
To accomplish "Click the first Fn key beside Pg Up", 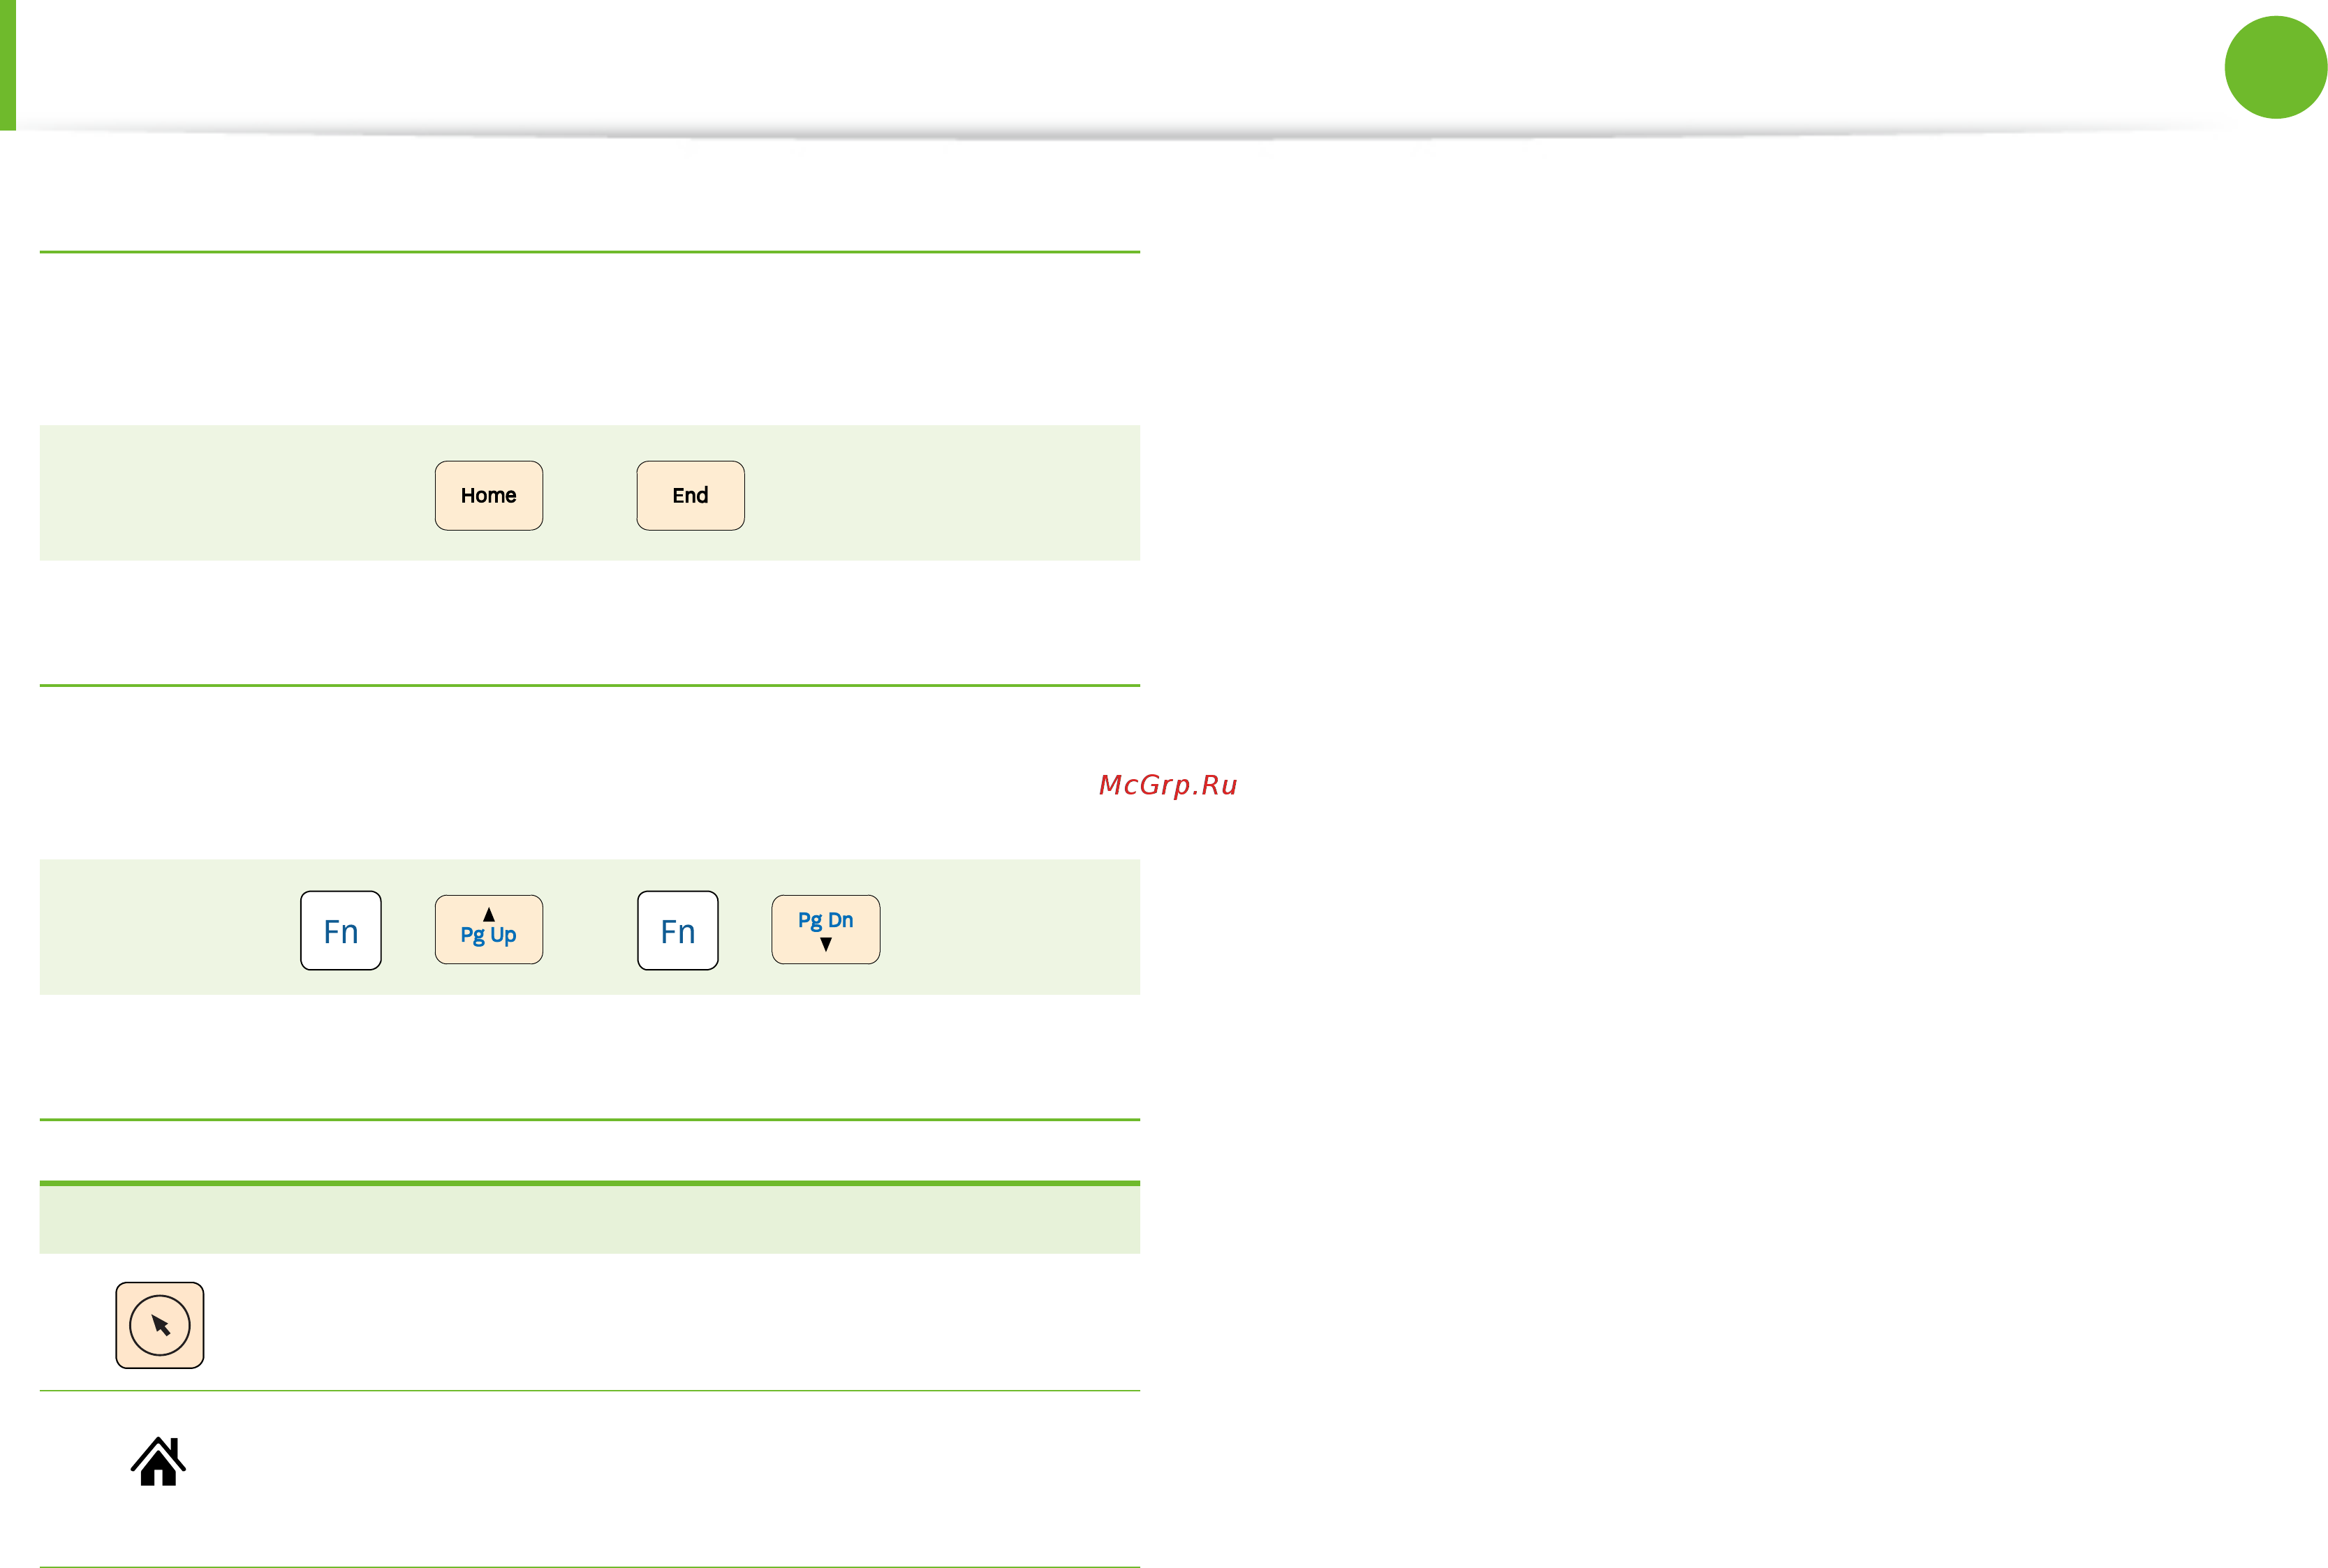I will 341,930.
